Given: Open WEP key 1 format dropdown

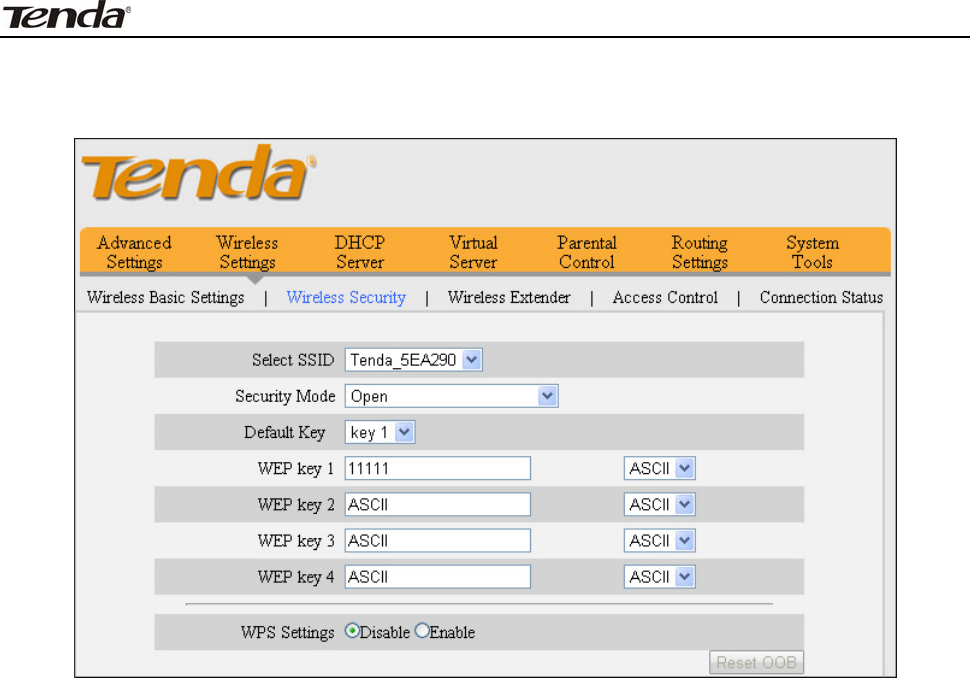Looking at the screenshot, I should 659,468.
